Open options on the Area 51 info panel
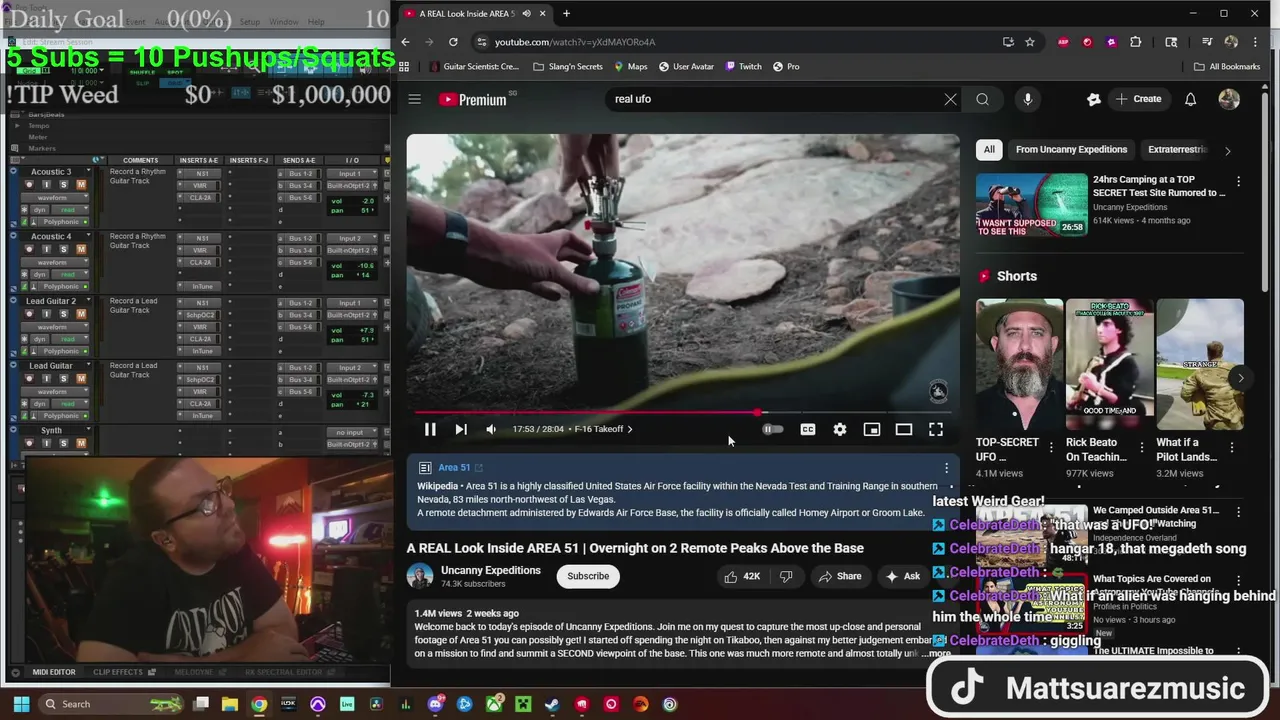Viewport: 1280px width, 720px height. coord(946,467)
